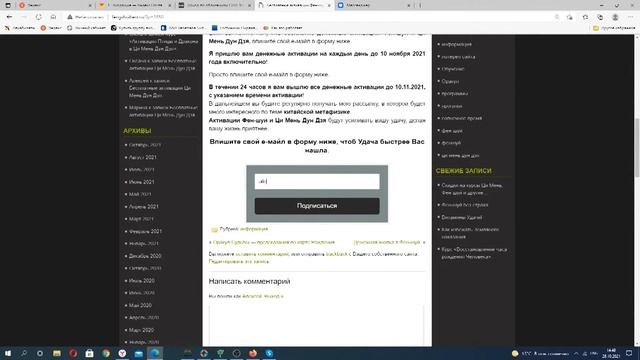The height and width of the screenshot is (360, 640).
Task: Open the Mail app on taskbar
Action: [138, 353]
